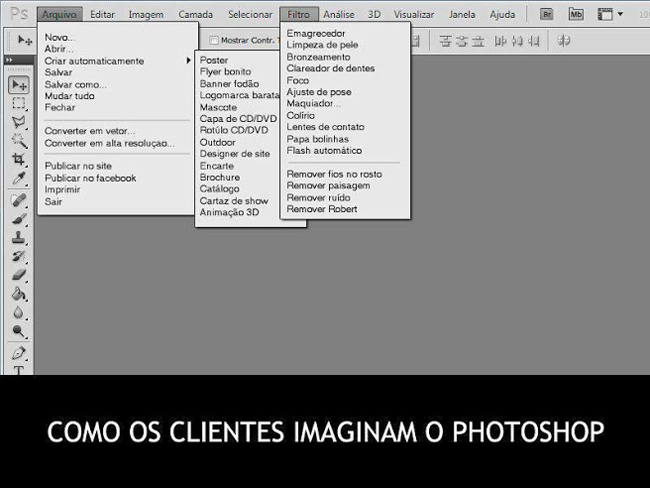Select Poster from the submenu
650x488 pixels.
point(214,60)
